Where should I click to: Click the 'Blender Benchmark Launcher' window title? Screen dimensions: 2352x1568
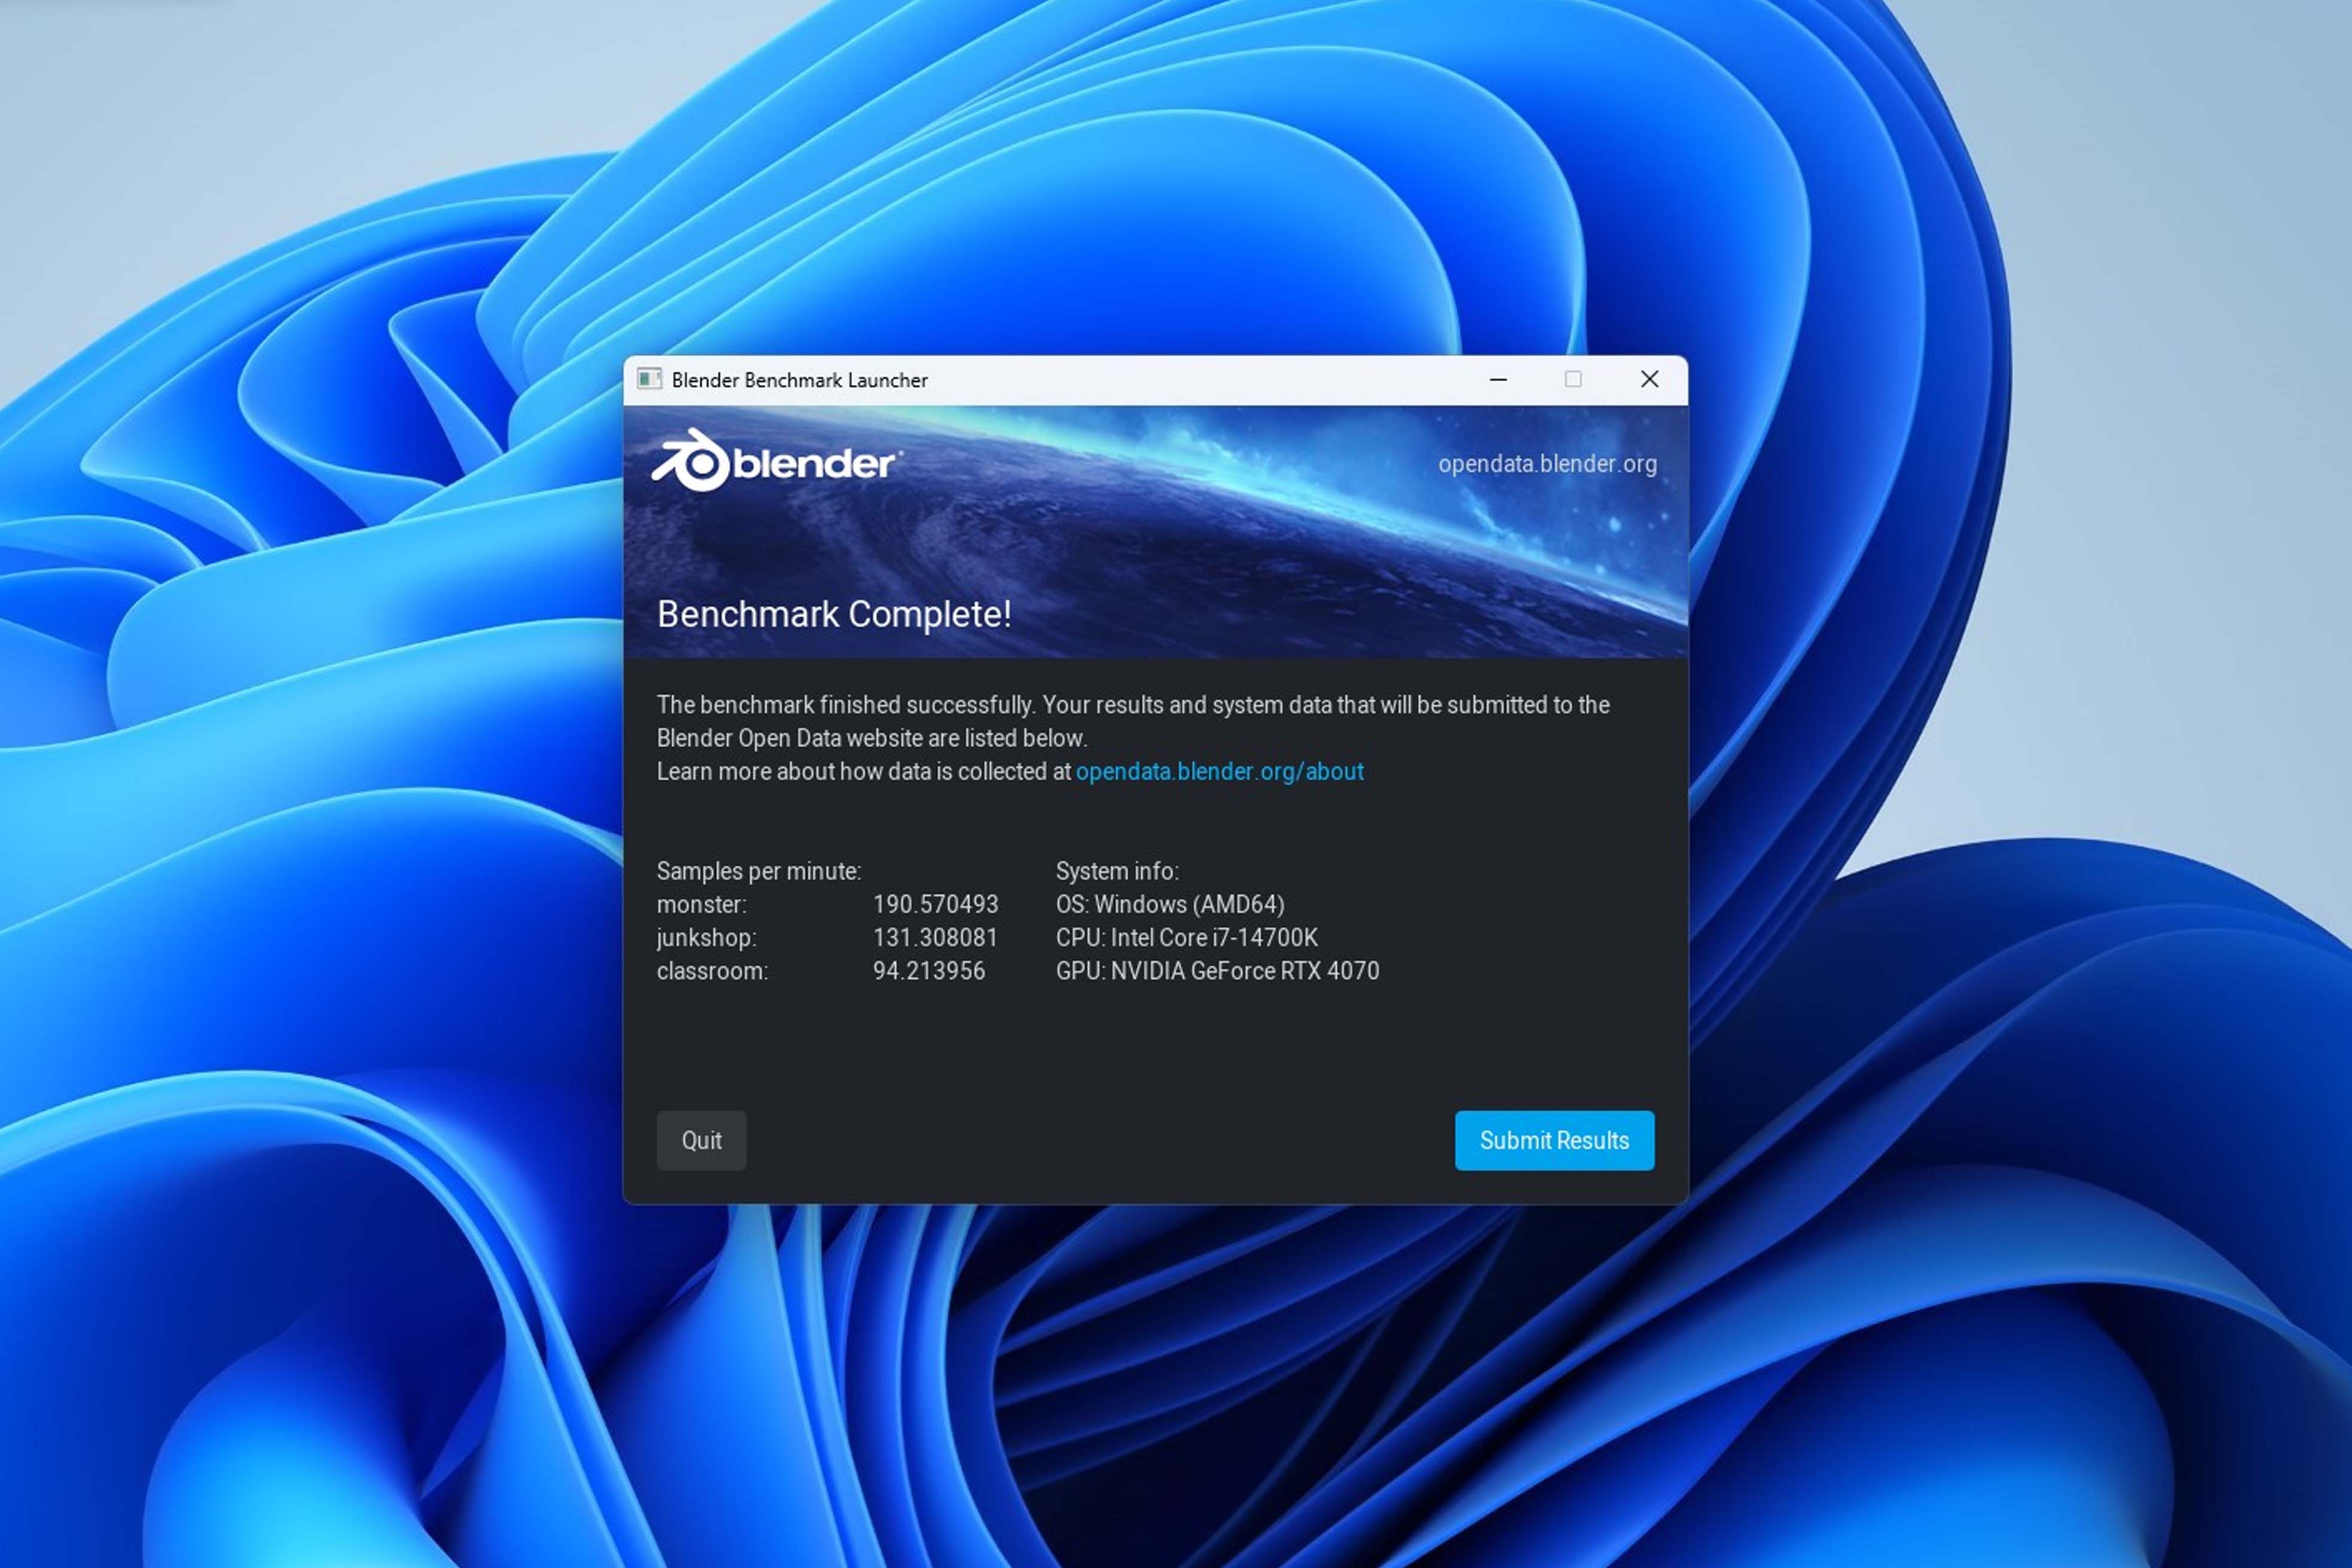[x=799, y=380]
